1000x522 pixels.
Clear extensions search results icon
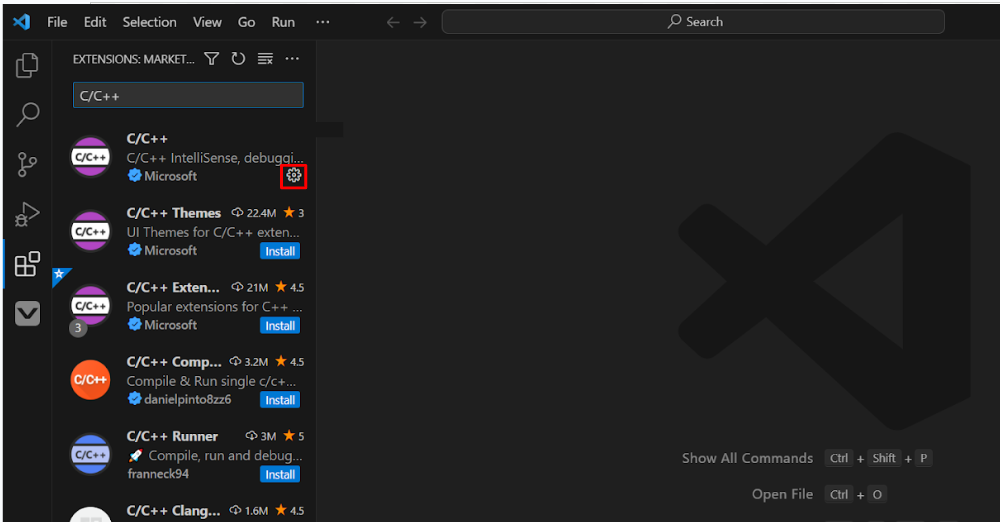point(265,59)
